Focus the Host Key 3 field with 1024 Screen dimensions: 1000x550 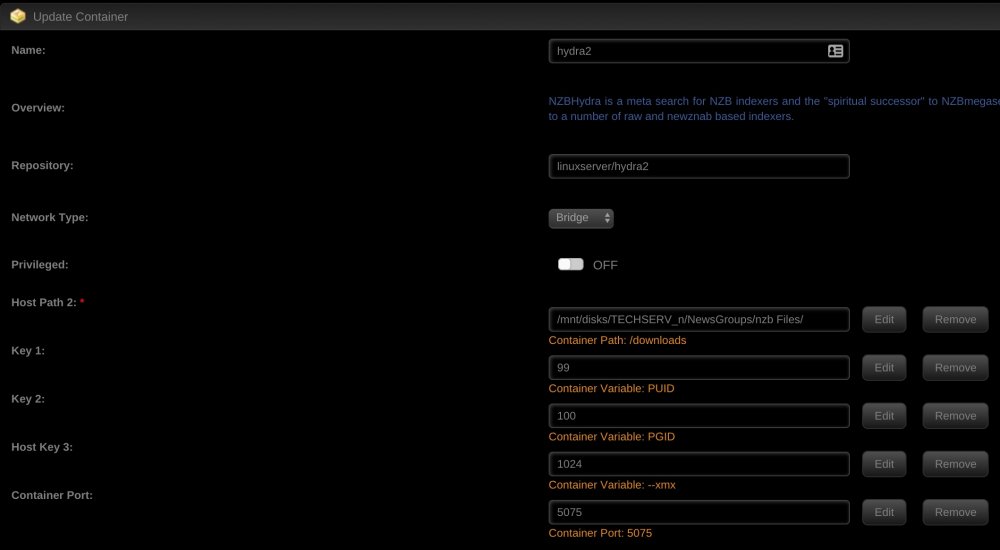[x=698, y=465]
